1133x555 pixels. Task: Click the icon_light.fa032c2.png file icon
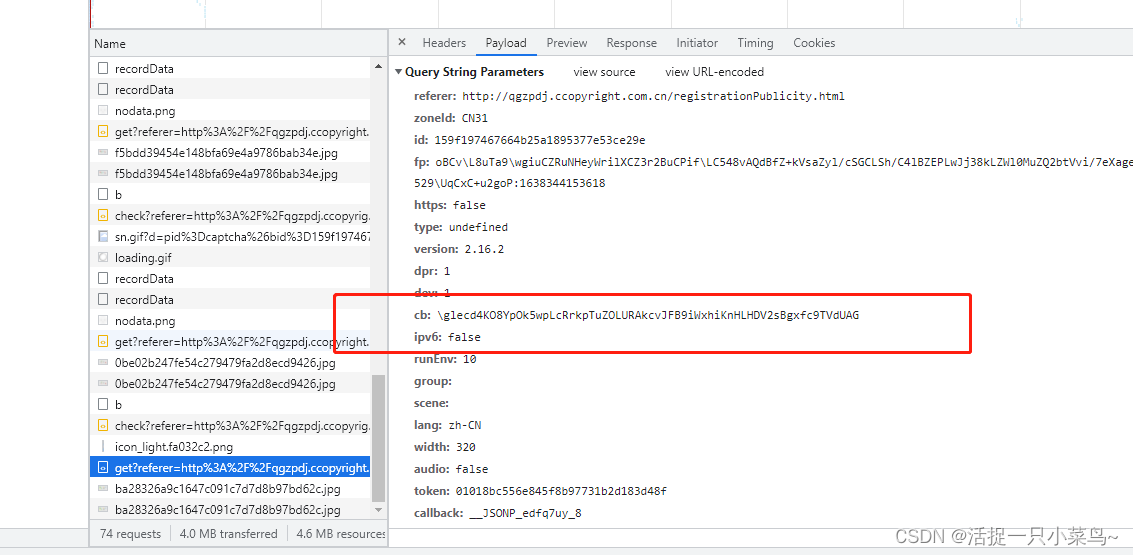click(x=103, y=447)
